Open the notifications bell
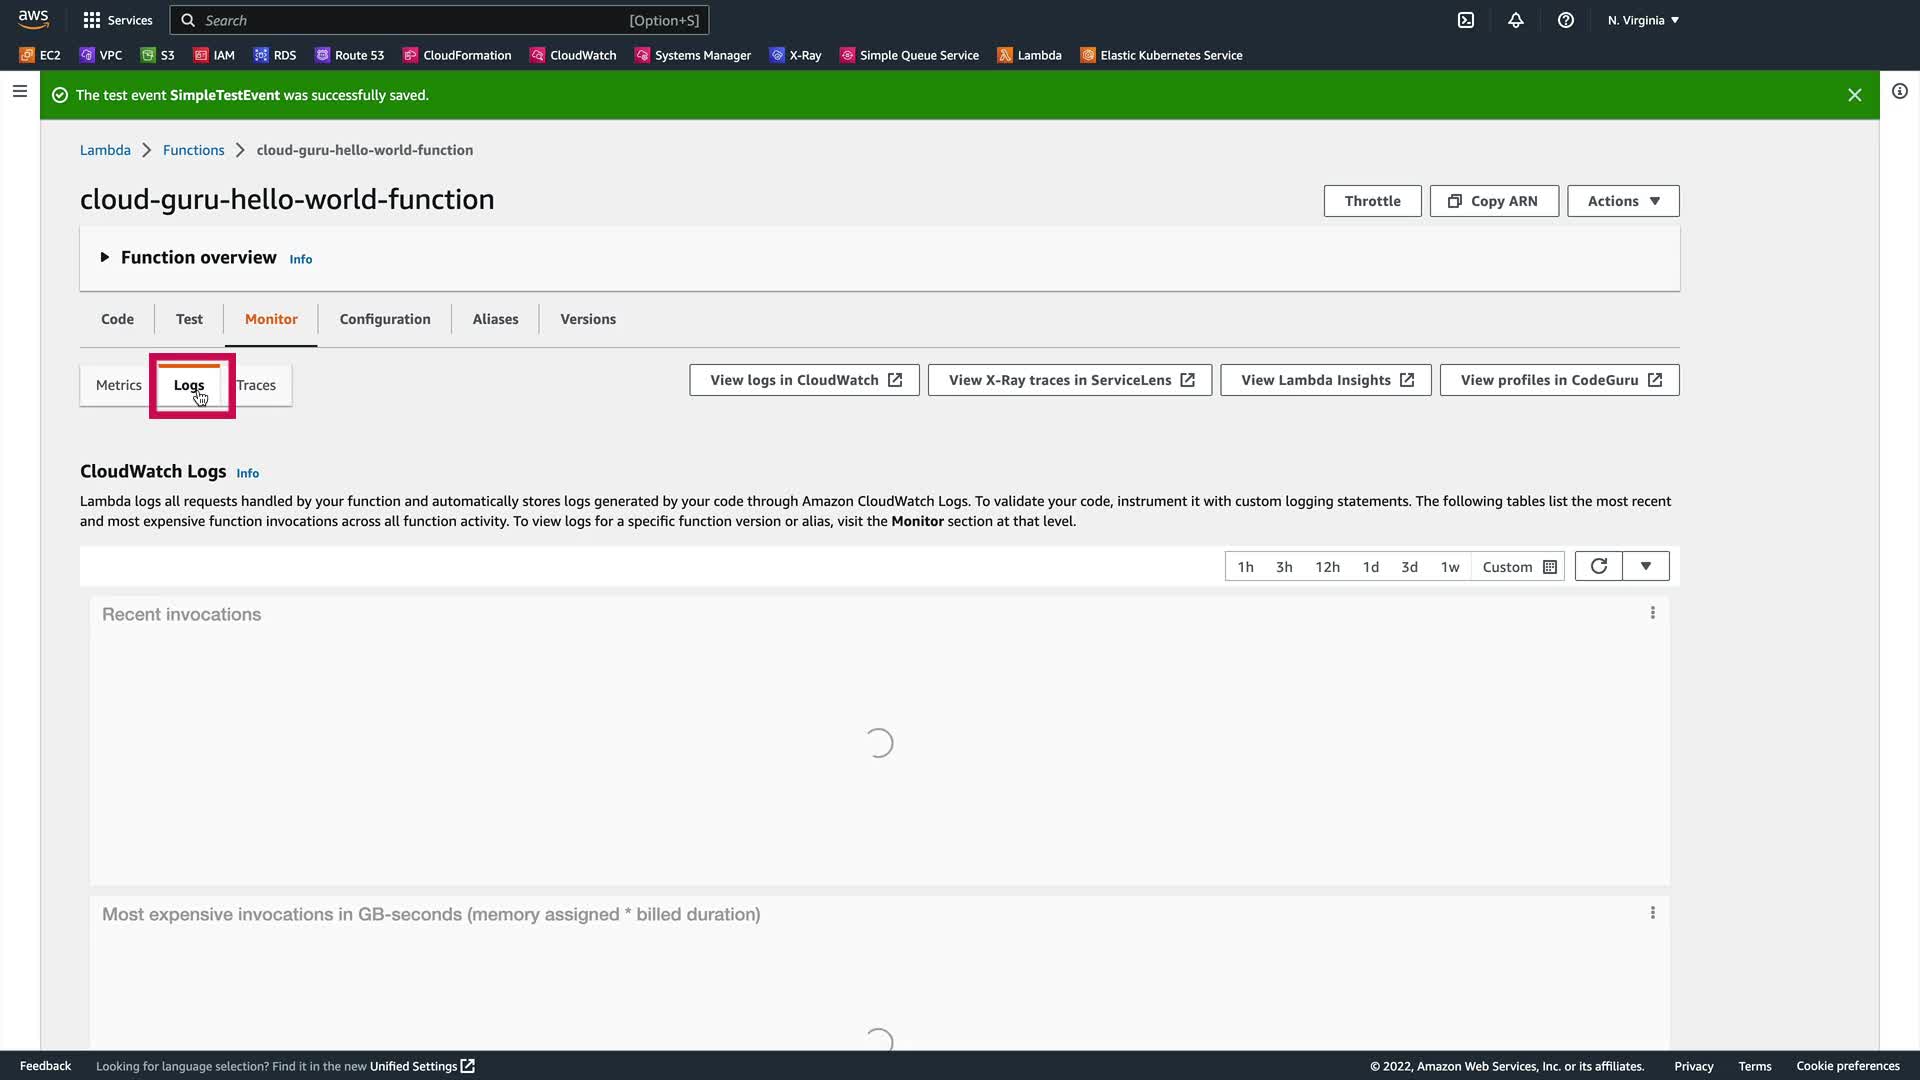 pos(1516,20)
